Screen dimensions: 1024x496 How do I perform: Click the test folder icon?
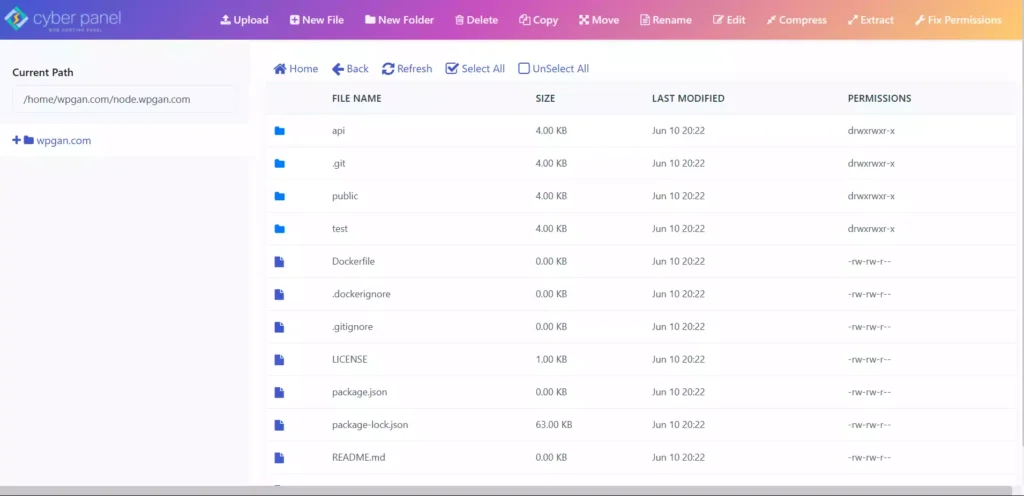pos(280,229)
